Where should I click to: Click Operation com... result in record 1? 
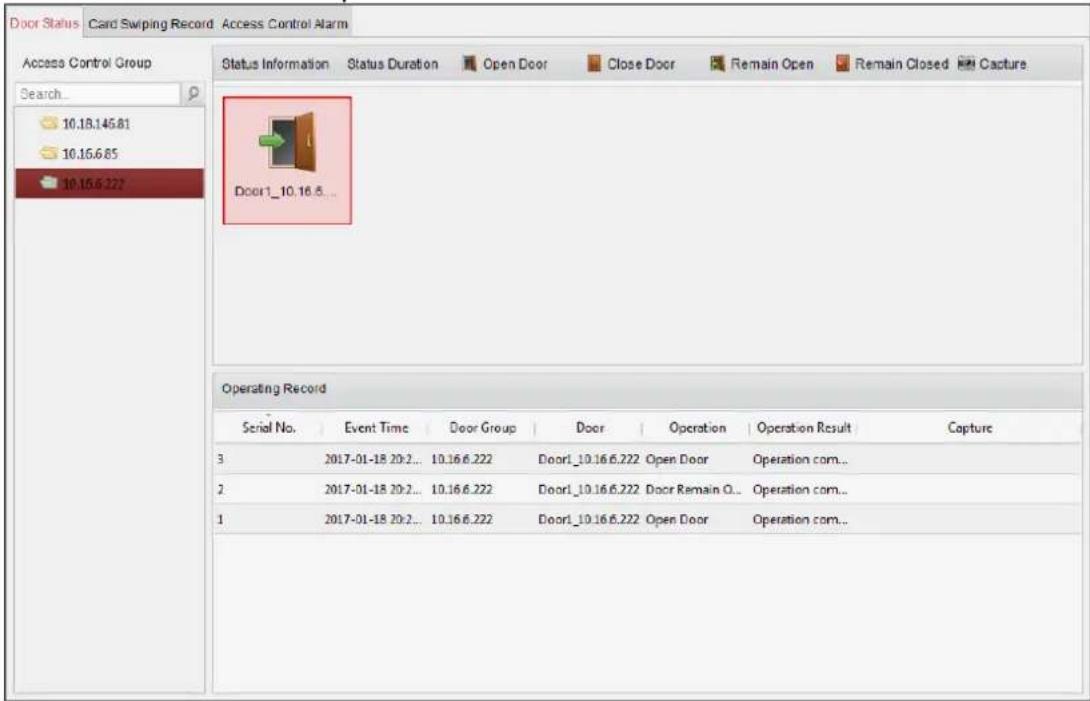[x=800, y=519]
